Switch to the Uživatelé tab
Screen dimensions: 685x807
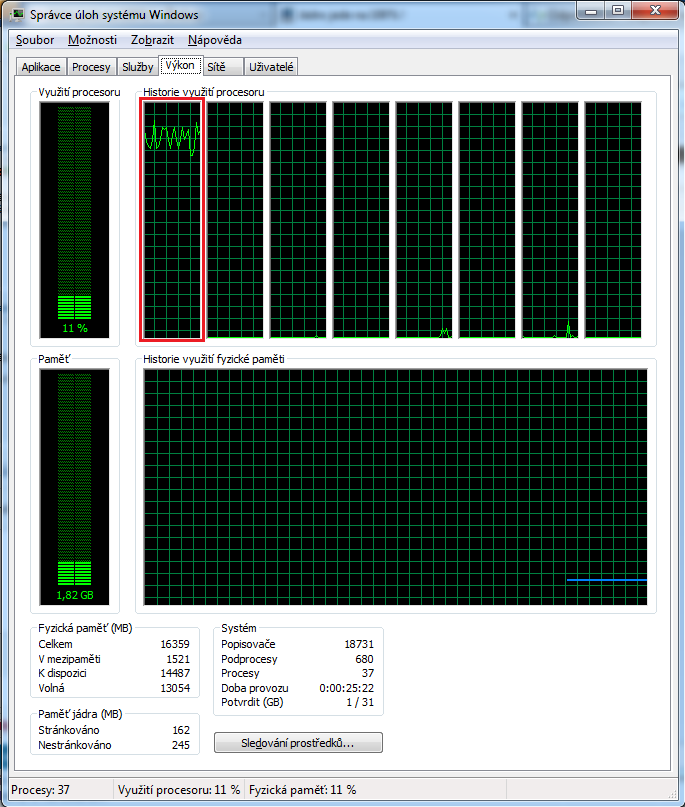click(x=271, y=67)
